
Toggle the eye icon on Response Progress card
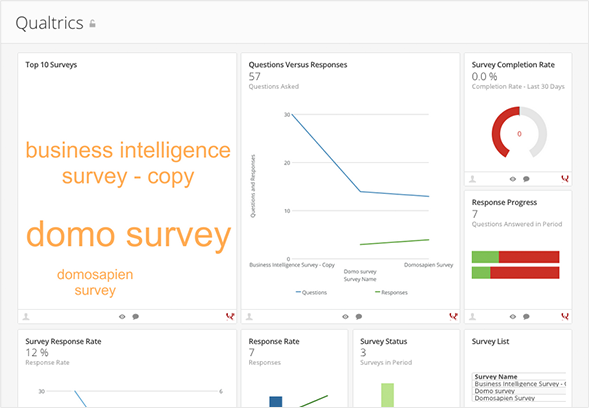513,317
